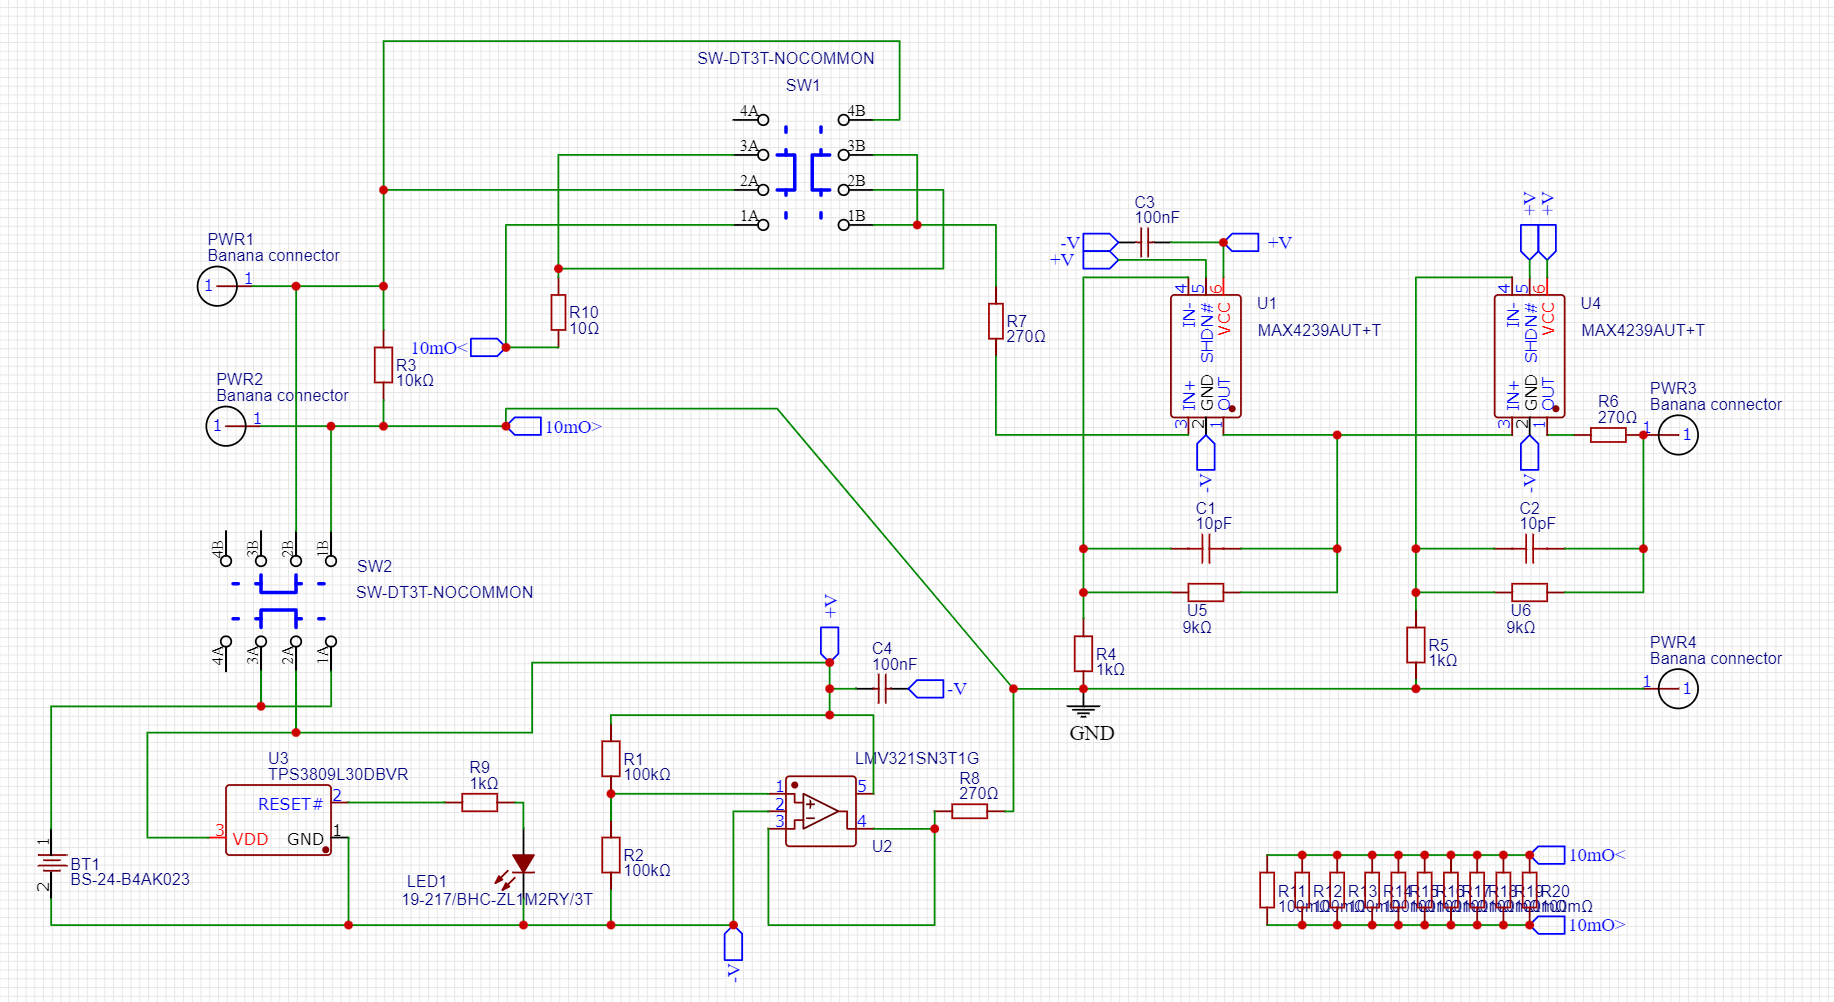
Task: Select the C4 100nF capacitor symbol
Action: pos(882,689)
